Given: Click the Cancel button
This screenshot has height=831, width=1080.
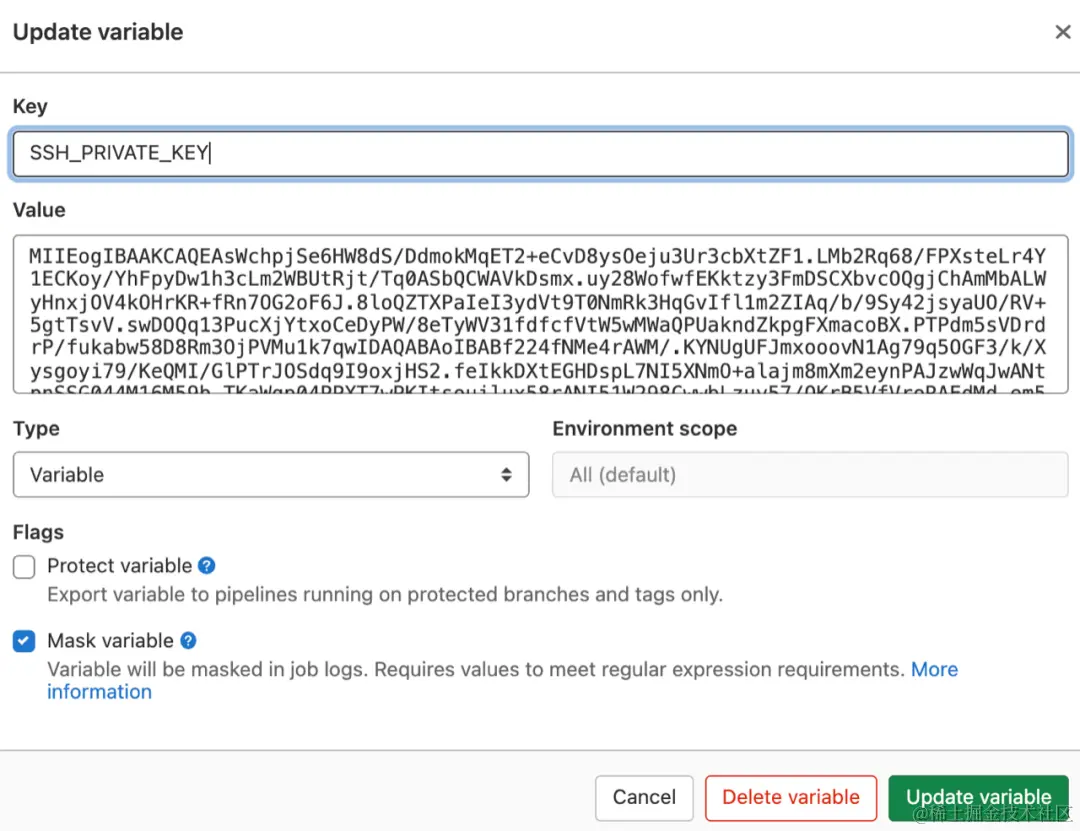Looking at the screenshot, I should 644,797.
